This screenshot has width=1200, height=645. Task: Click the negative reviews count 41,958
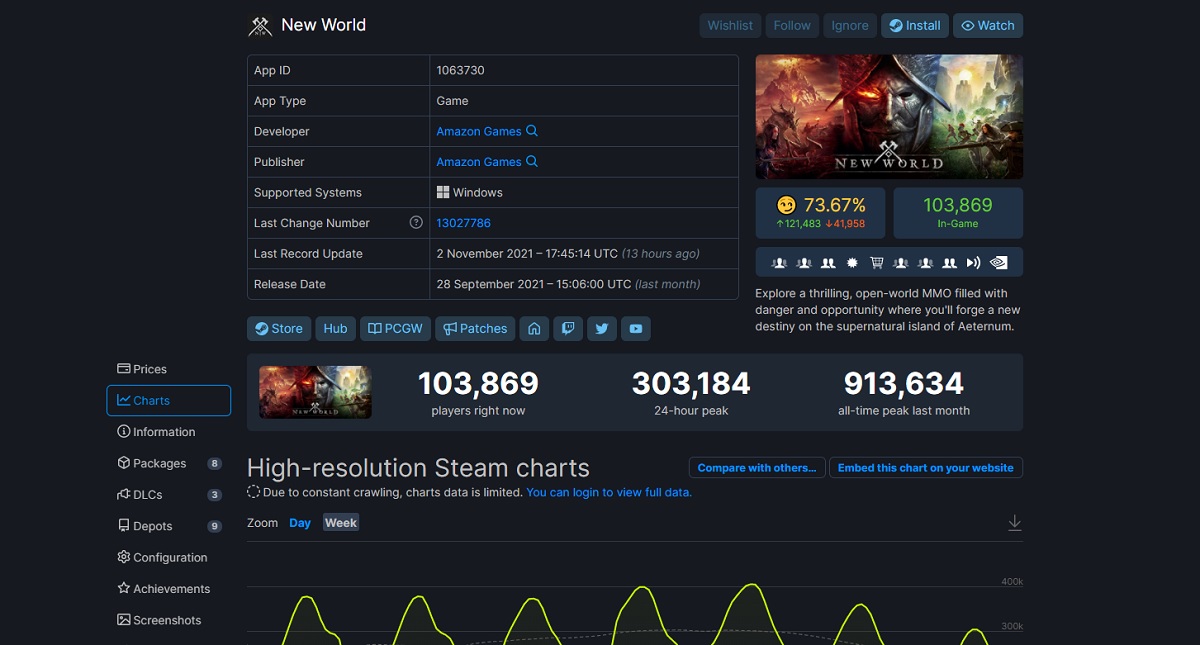point(845,224)
